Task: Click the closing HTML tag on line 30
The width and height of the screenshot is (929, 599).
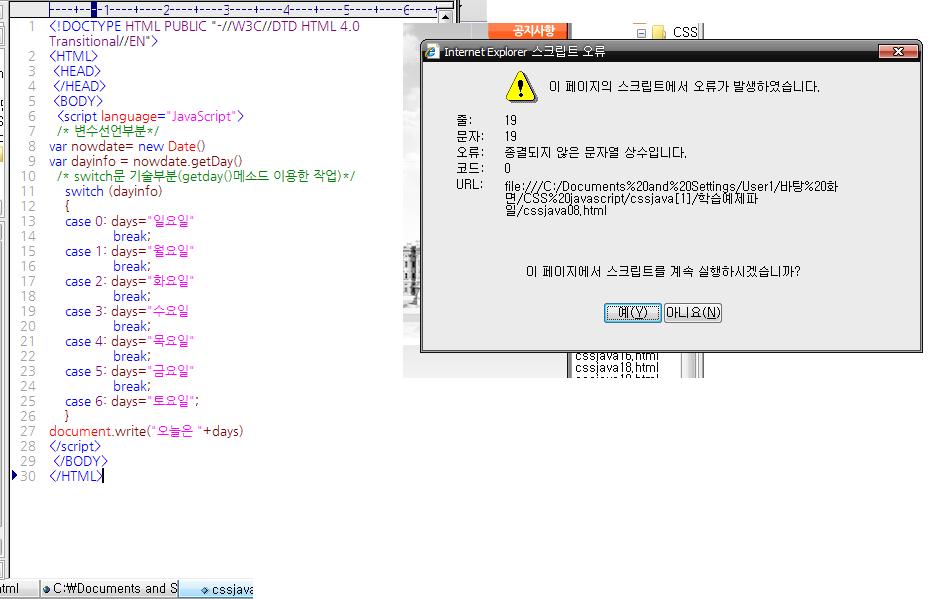Action: 76,476
